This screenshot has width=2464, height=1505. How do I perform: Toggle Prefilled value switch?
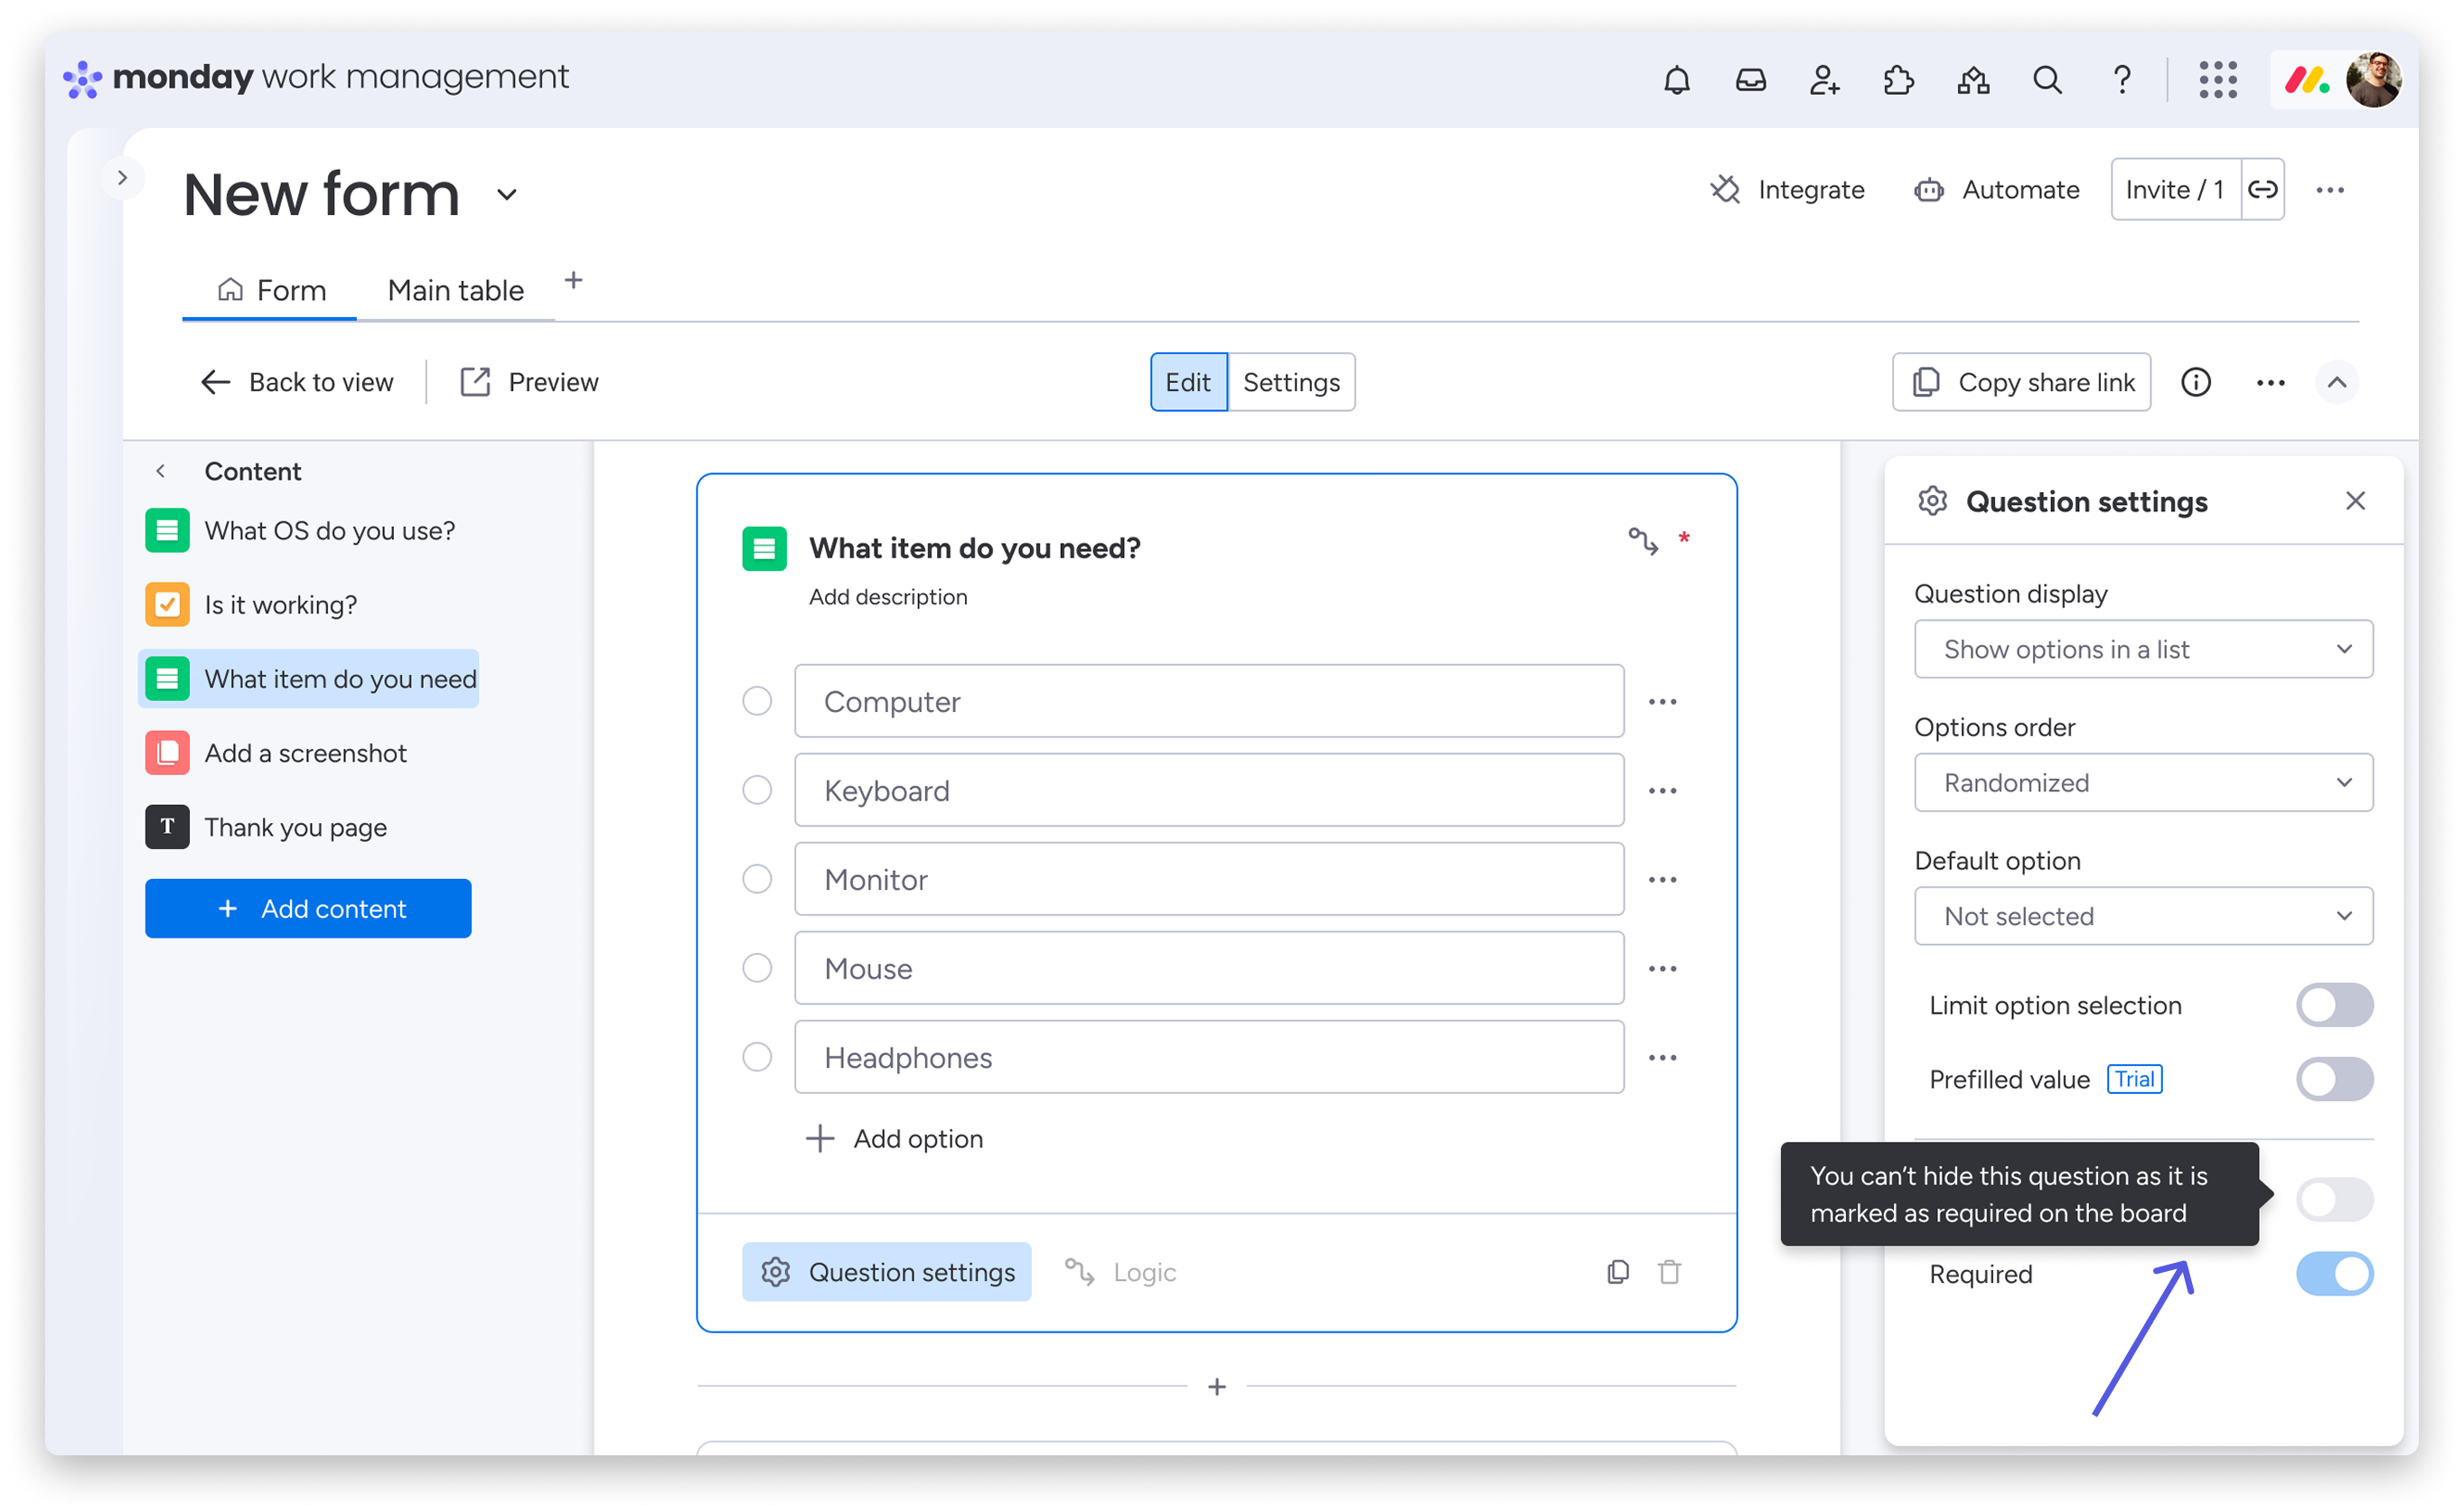click(2333, 1079)
